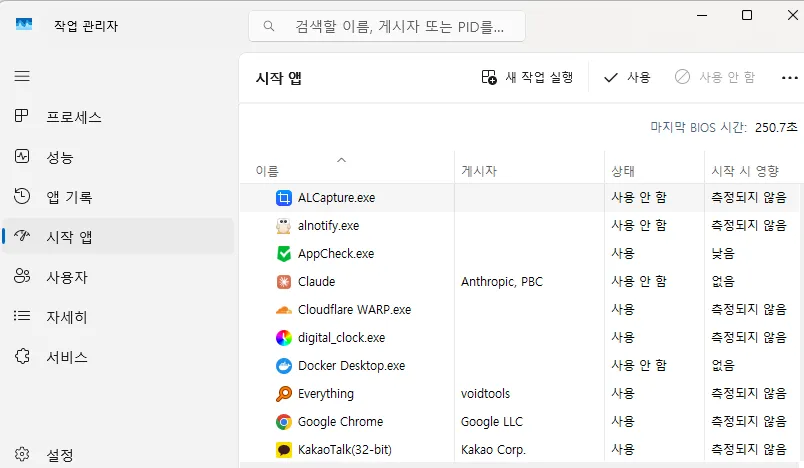
Task: Click the ALCapture.exe app icon
Action: click(x=284, y=198)
